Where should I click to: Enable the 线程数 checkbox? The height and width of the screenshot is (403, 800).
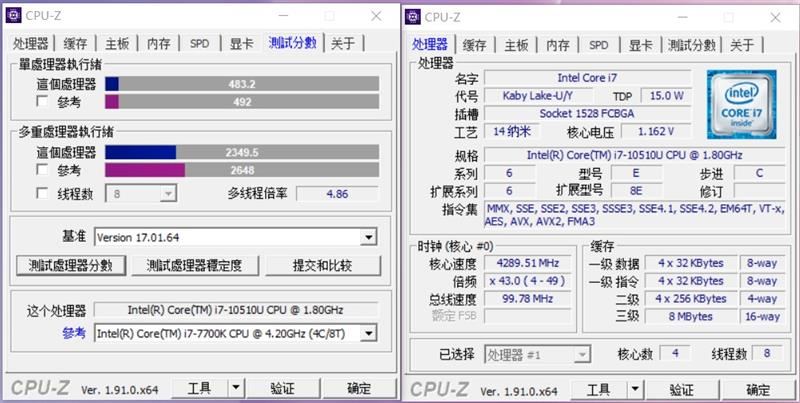tap(42, 193)
